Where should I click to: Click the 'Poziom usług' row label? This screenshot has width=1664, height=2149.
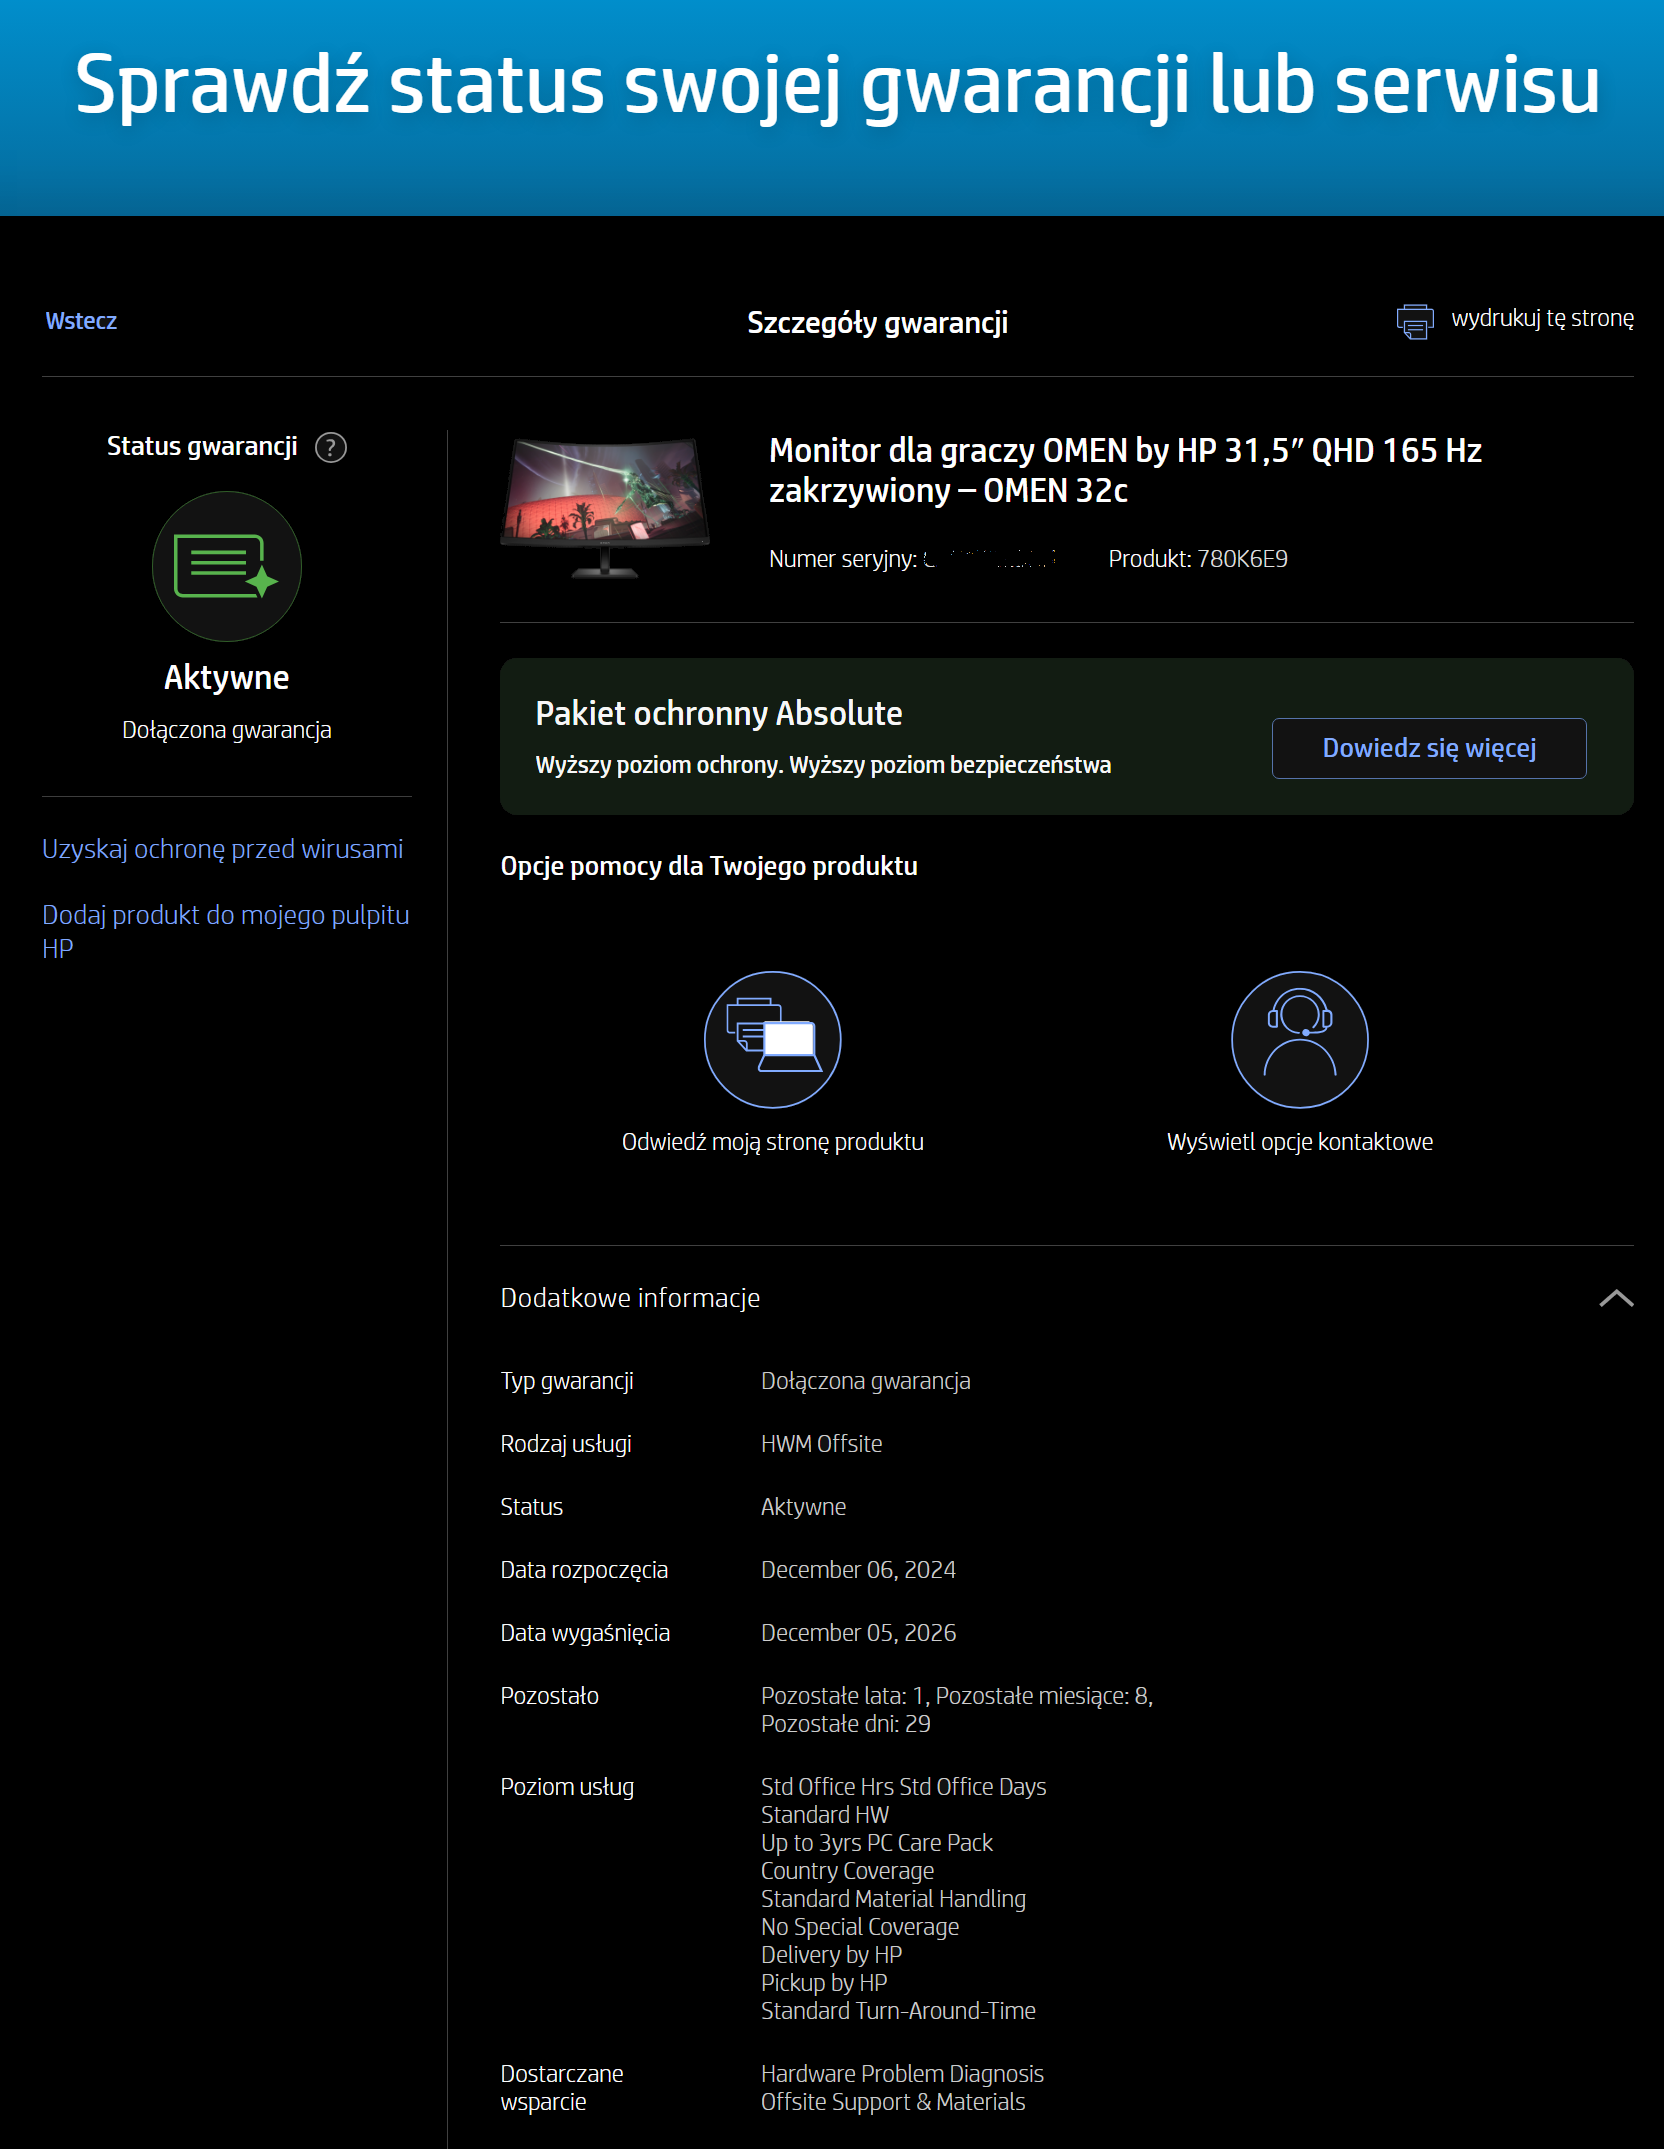coord(567,1787)
